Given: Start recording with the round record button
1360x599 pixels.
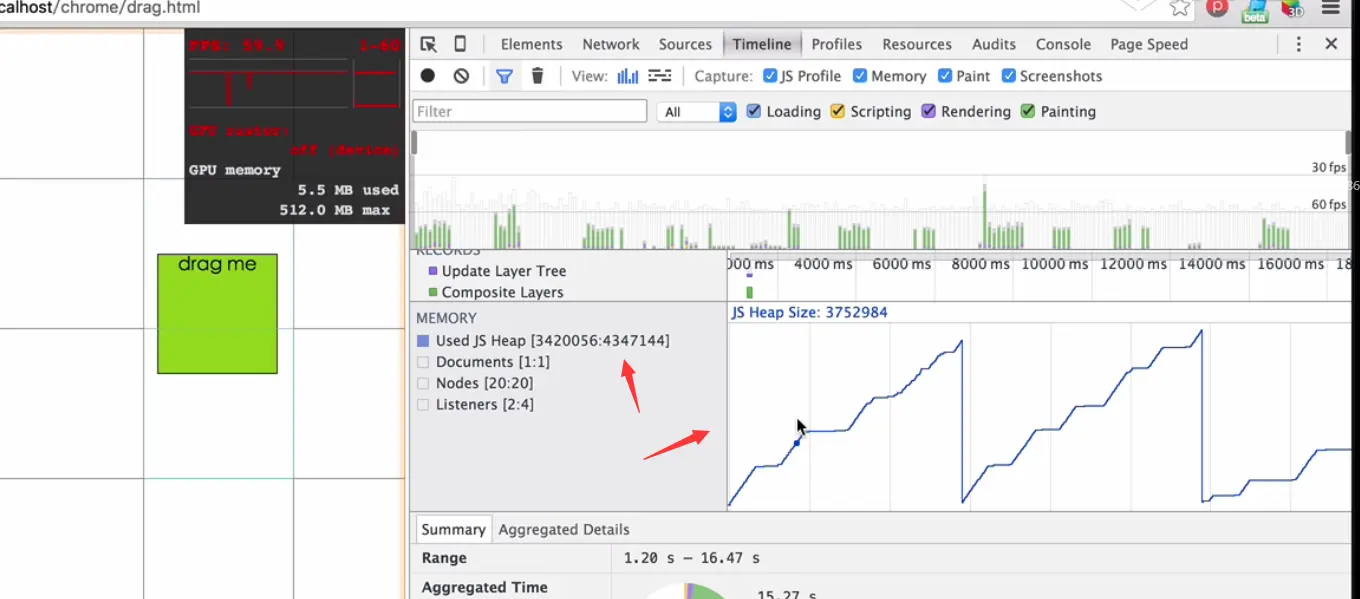Looking at the screenshot, I should (428, 76).
